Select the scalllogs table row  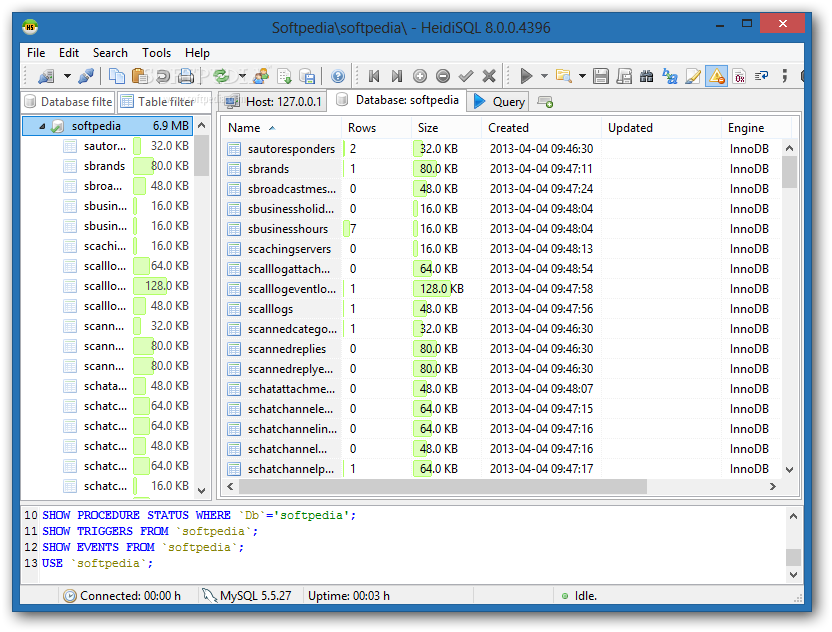[x=502, y=309]
